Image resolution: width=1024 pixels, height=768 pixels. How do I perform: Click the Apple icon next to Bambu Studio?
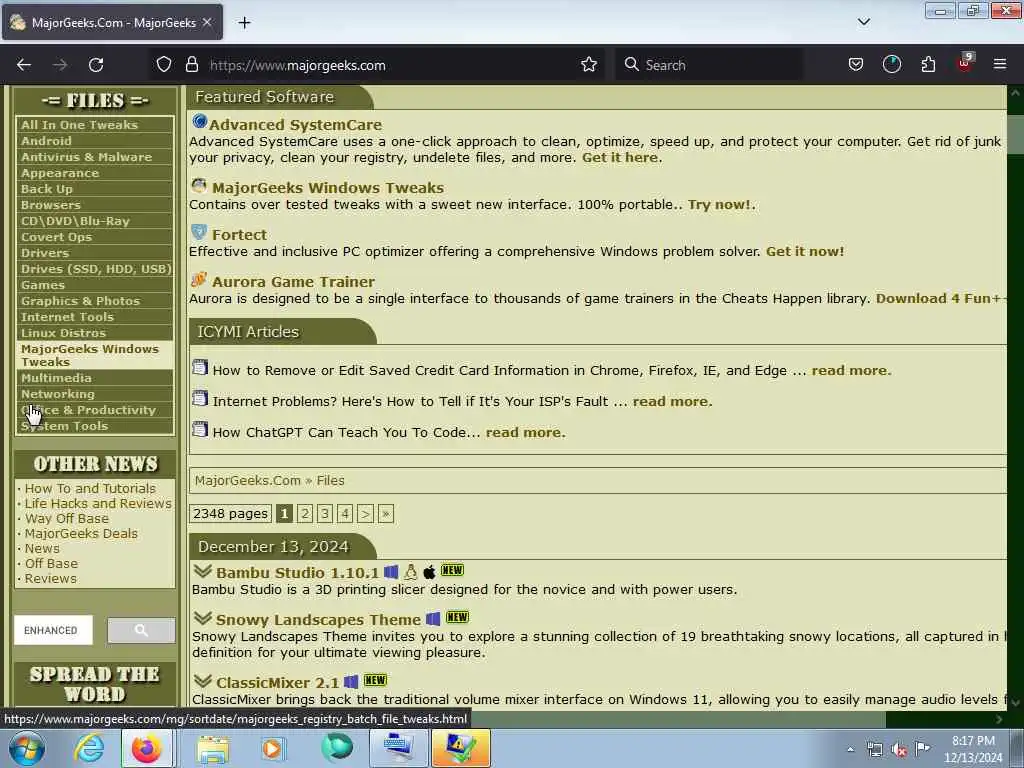[429, 573]
